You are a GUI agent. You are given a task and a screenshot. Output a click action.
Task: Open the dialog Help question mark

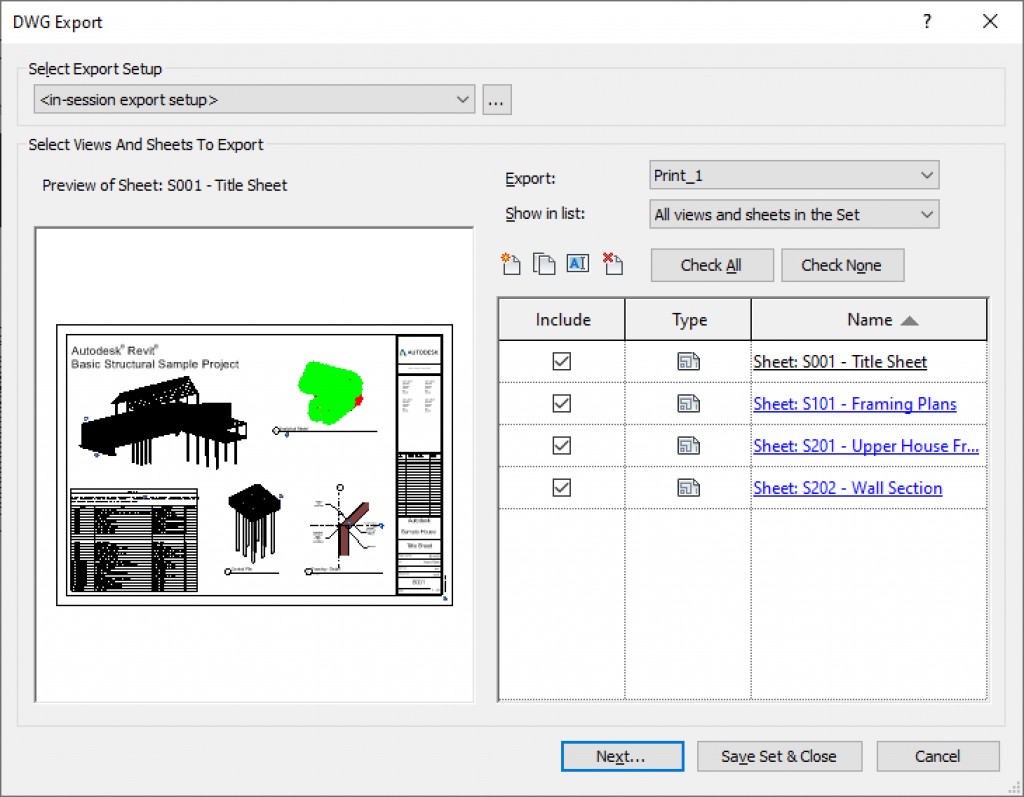point(927,22)
